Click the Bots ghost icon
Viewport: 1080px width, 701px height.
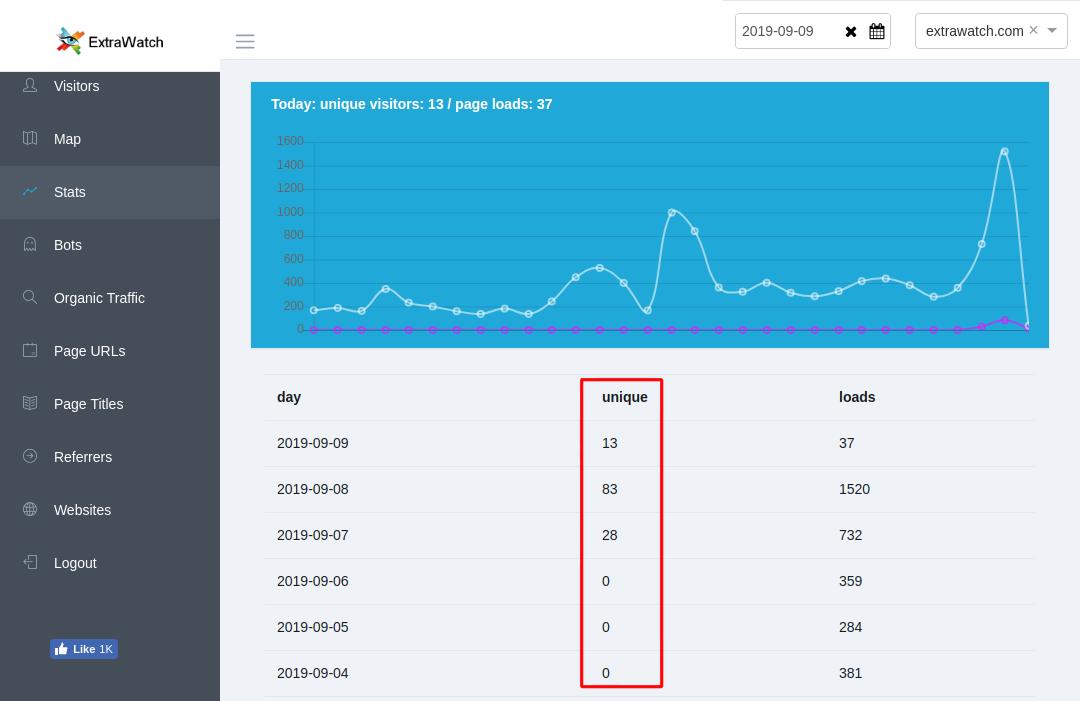pyautogui.click(x=30, y=244)
